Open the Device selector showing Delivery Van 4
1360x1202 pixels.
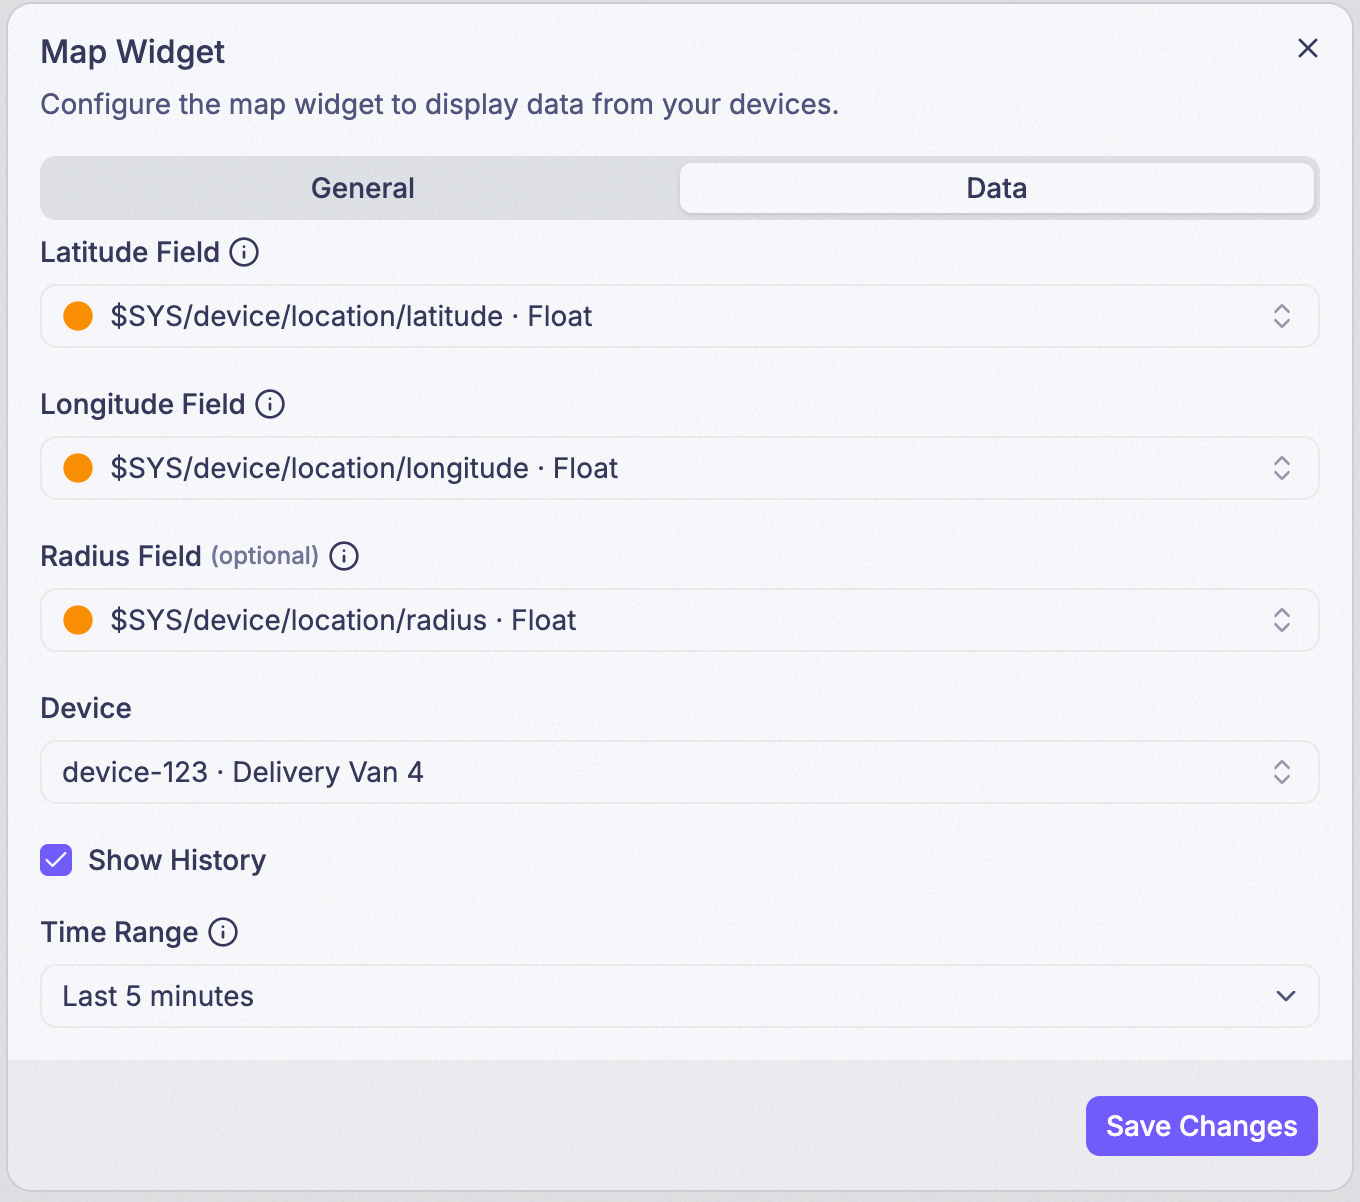coord(680,772)
